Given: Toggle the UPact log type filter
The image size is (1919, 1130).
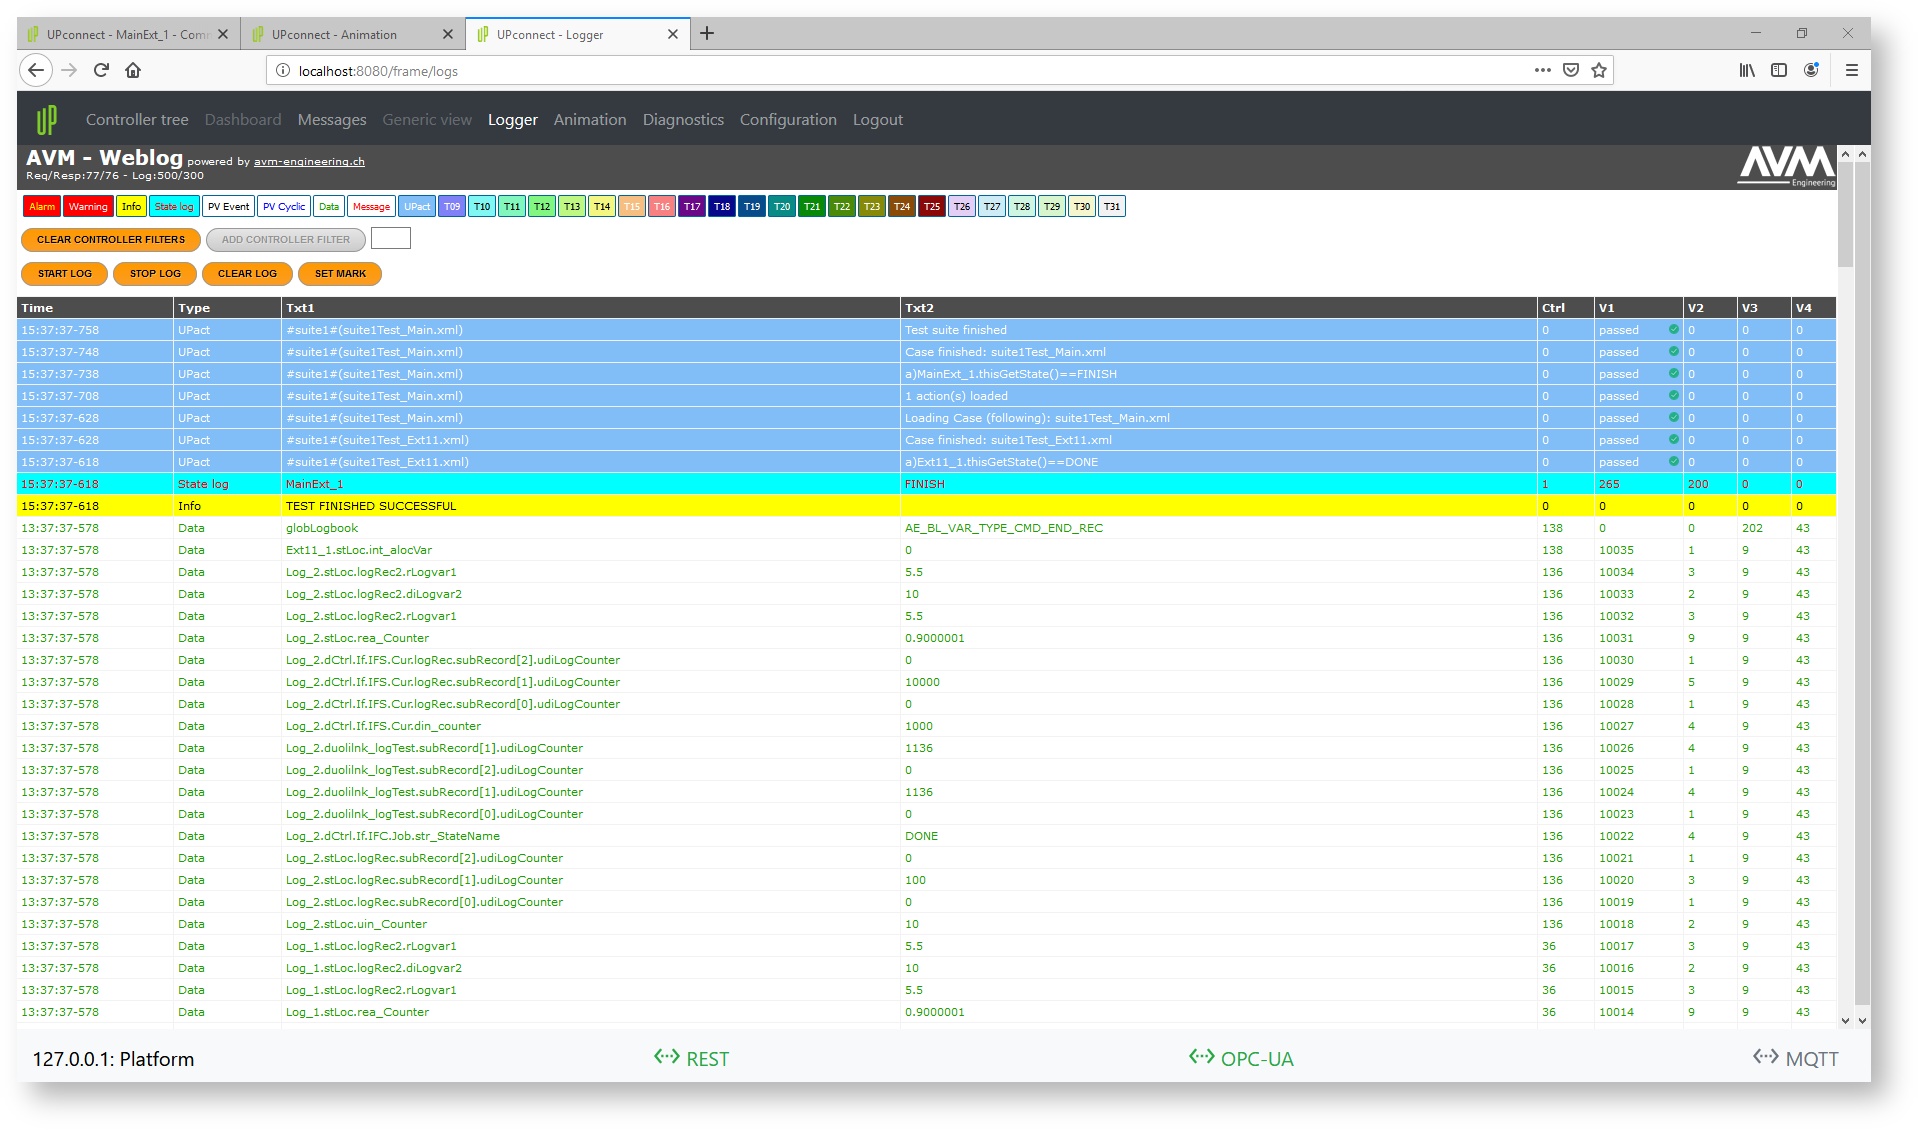Looking at the screenshot, I should 417,207.
